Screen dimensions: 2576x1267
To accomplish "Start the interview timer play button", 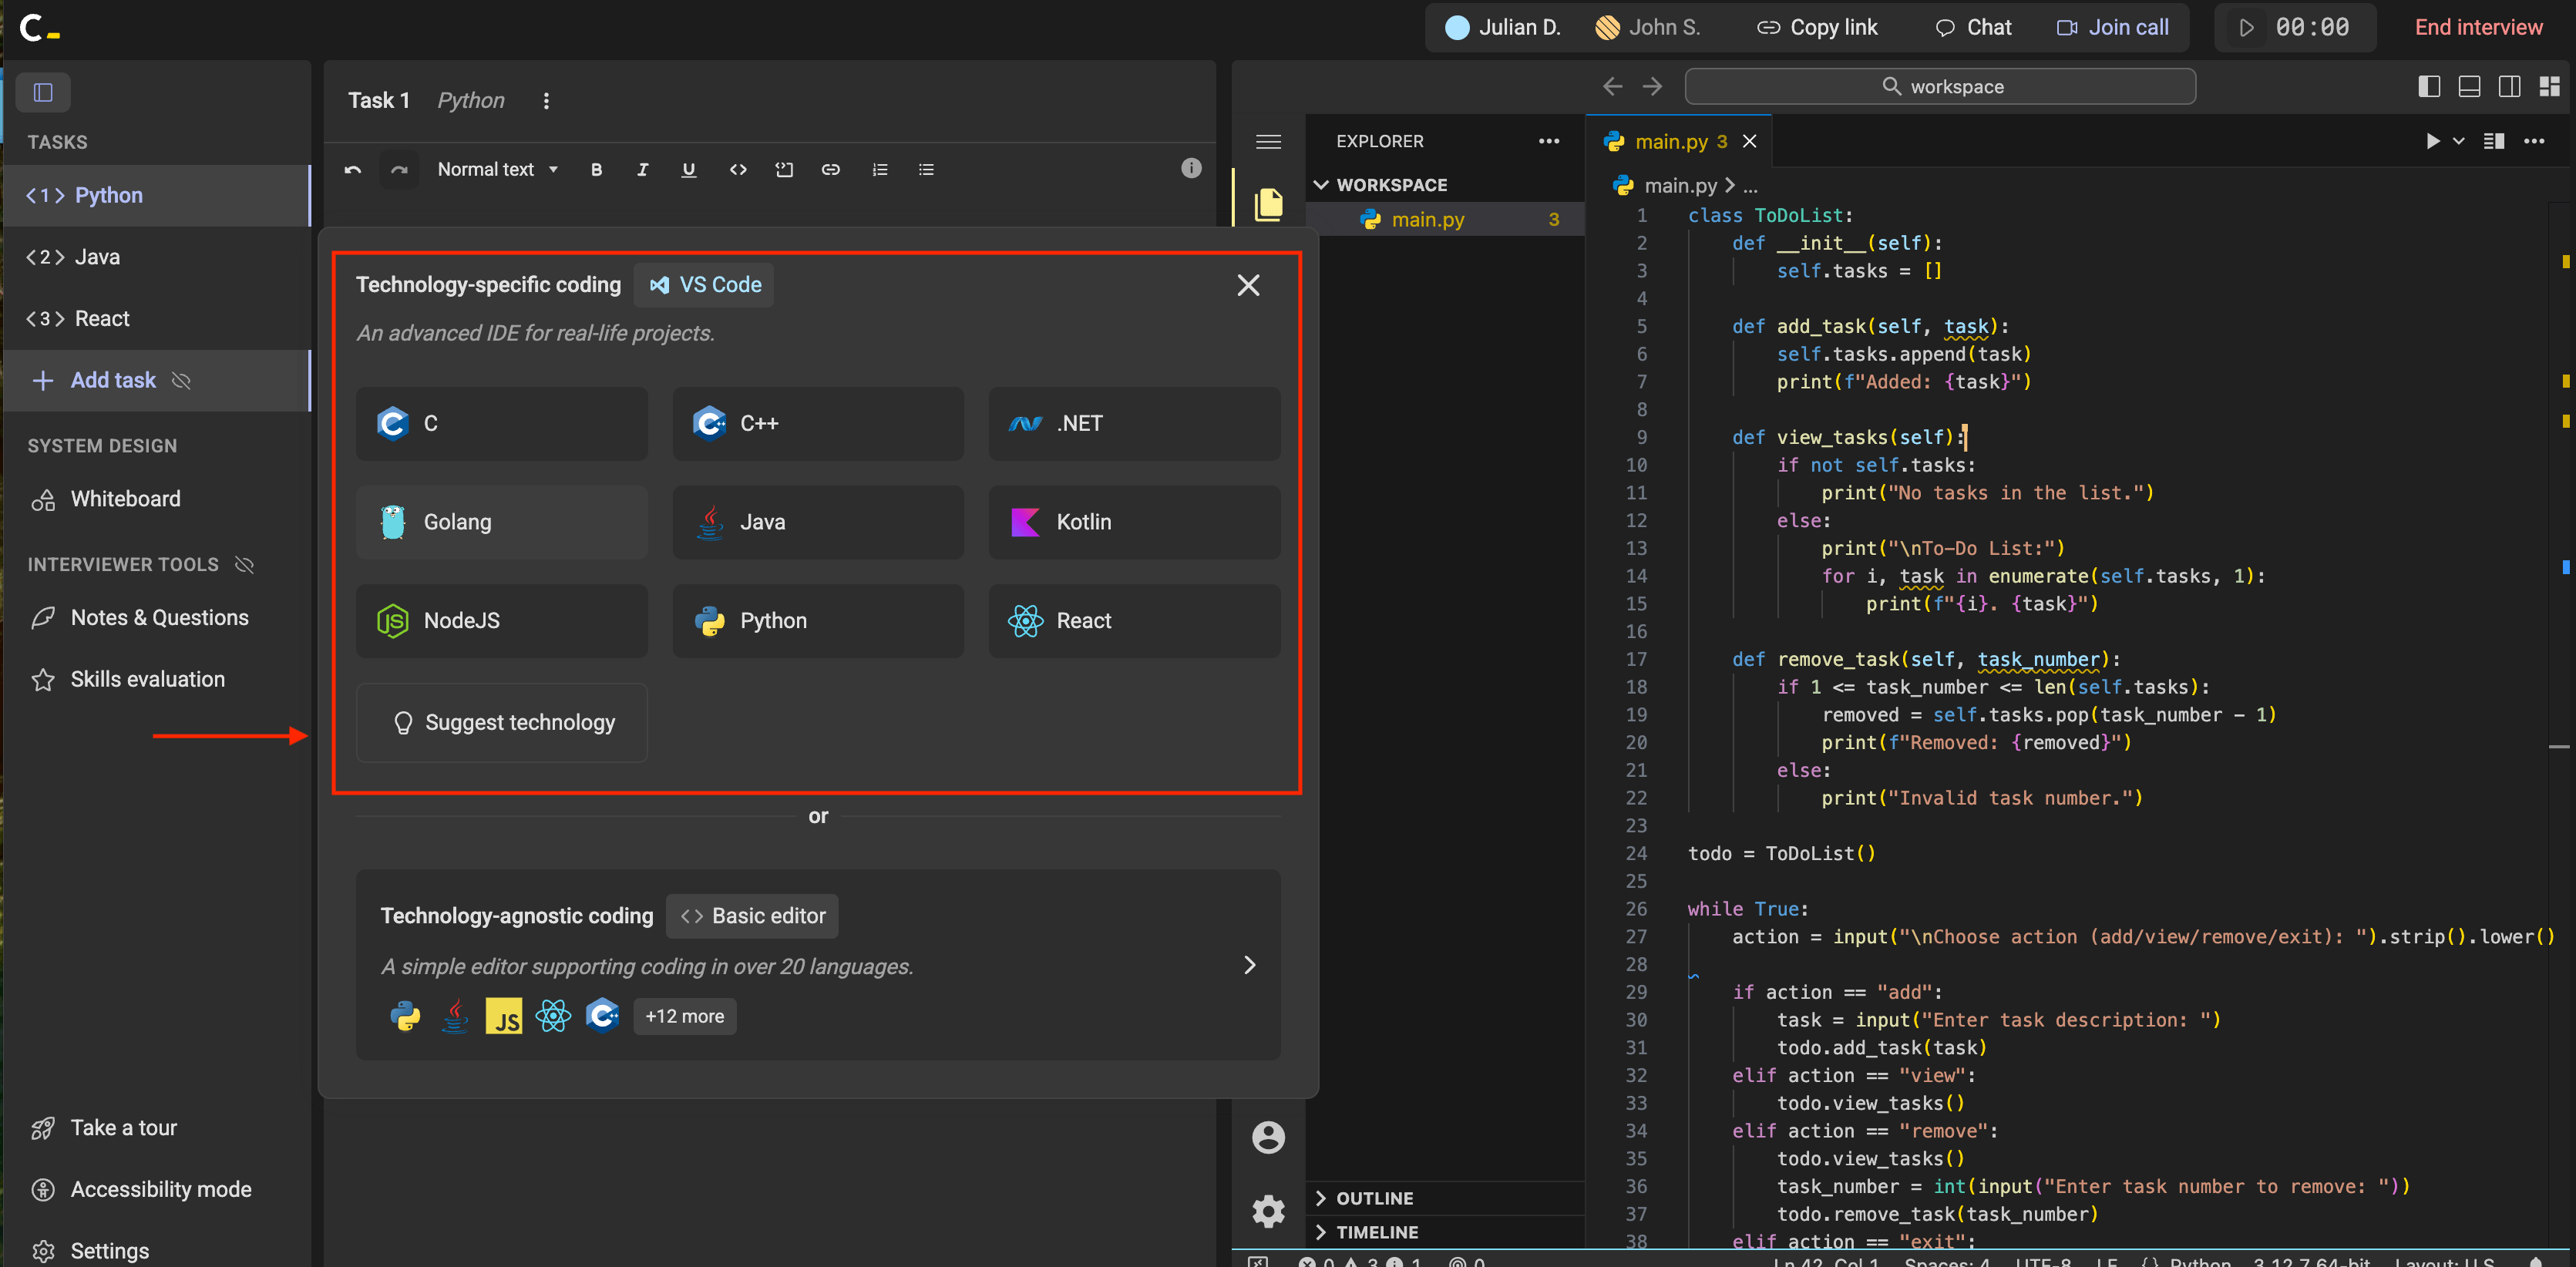I will click(2246, 27).
